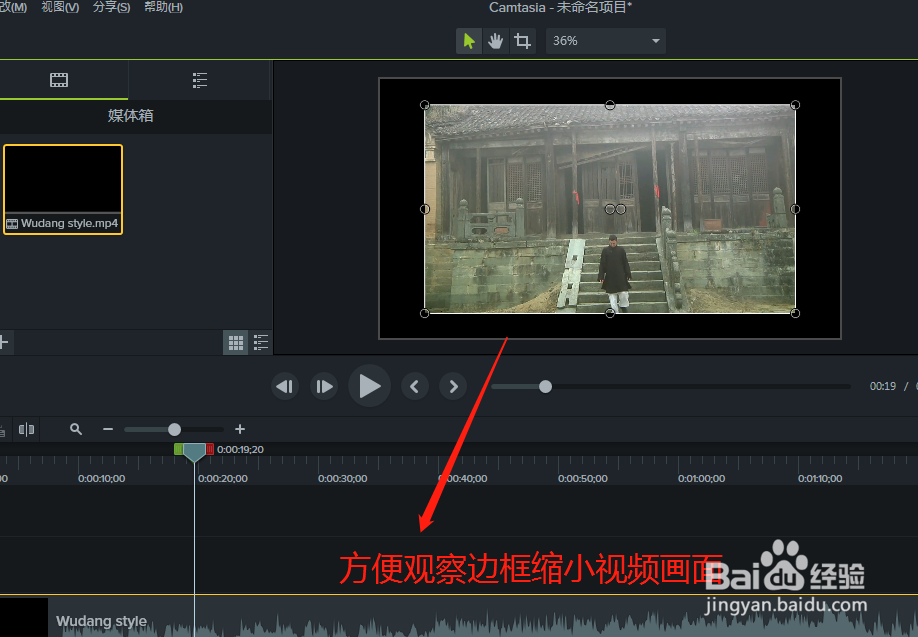Step forward one frame in preview

pos(323,386)
